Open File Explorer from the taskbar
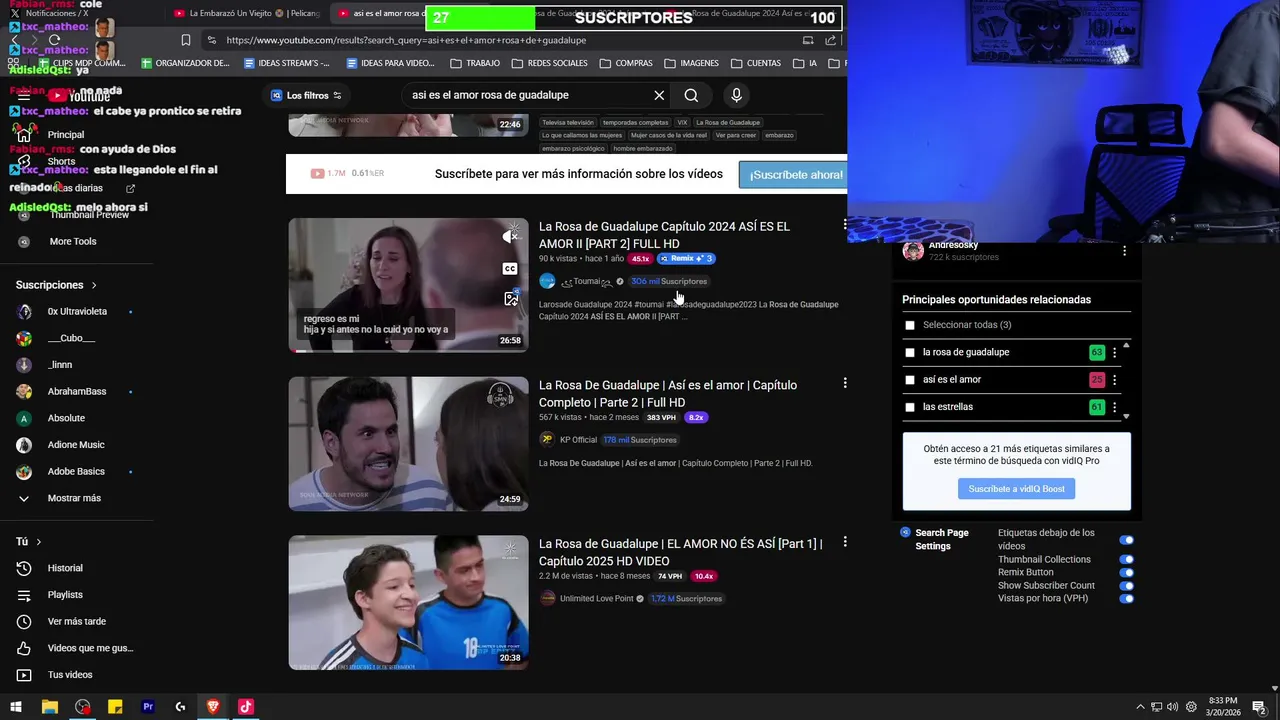Screen dimensions: 1280x720 (x=49, y=707)
